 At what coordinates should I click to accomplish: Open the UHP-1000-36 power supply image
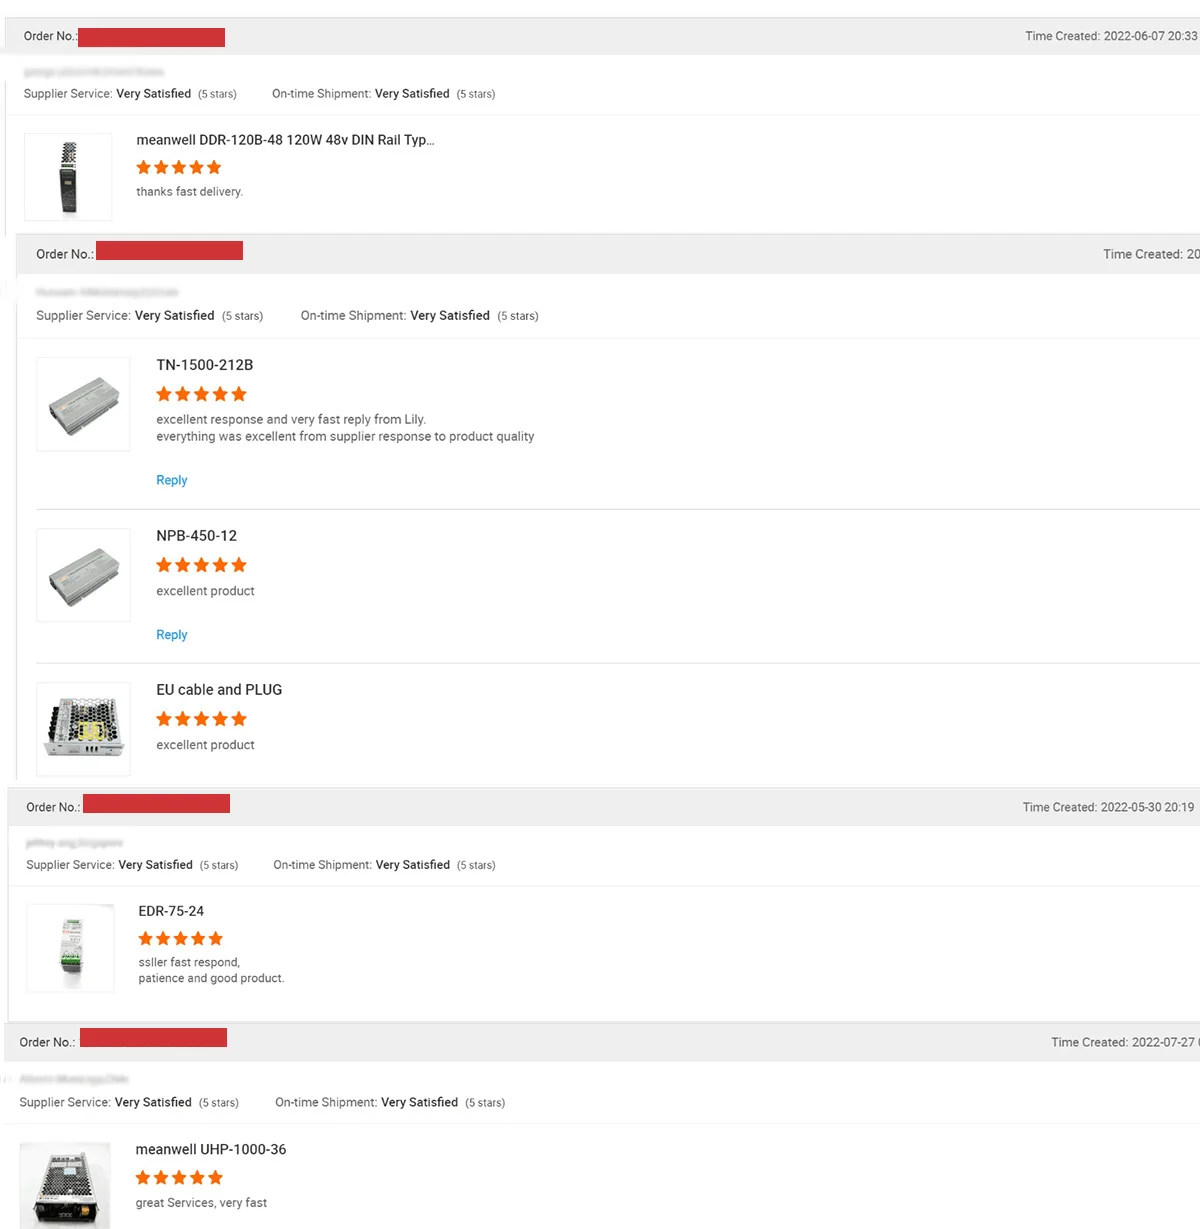(x=65, y=1187)
